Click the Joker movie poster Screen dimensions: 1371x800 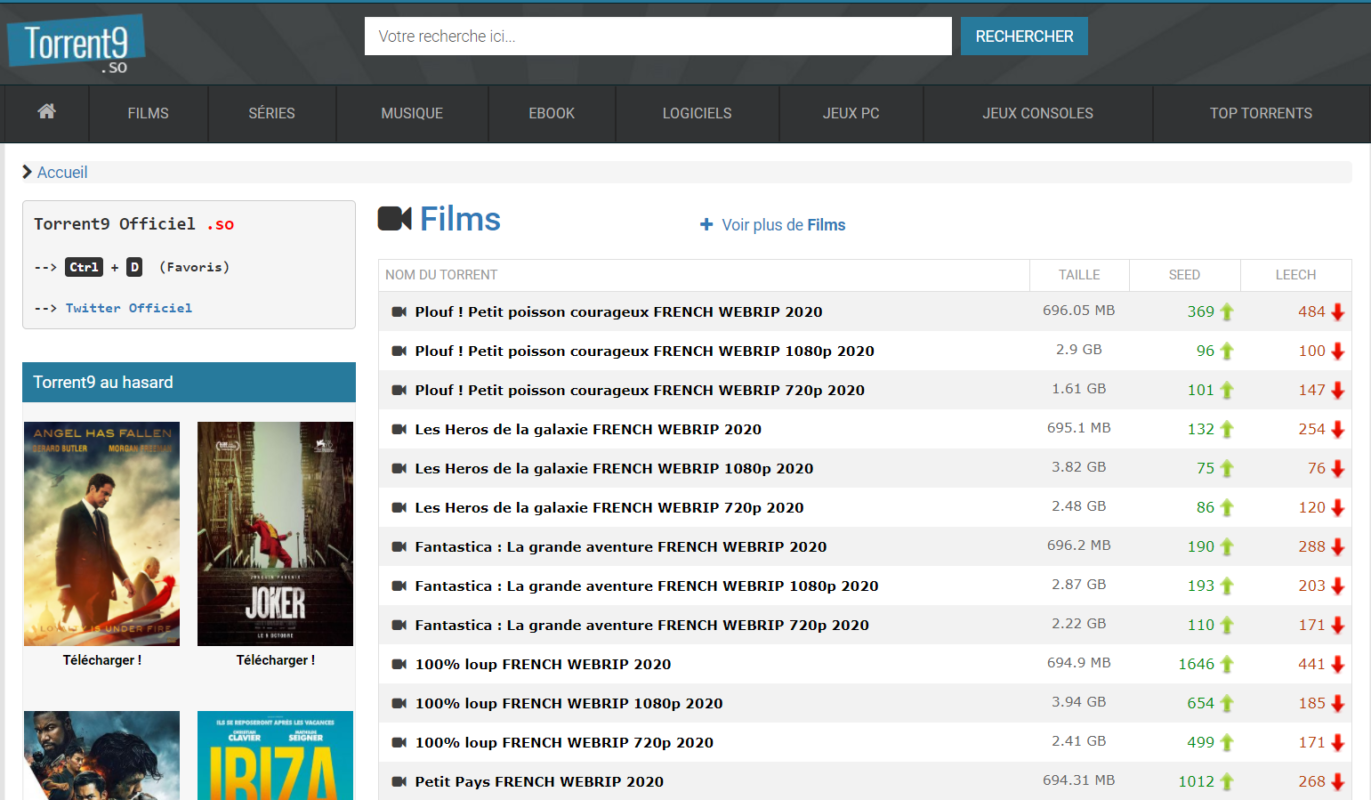(x=275, y=534)
